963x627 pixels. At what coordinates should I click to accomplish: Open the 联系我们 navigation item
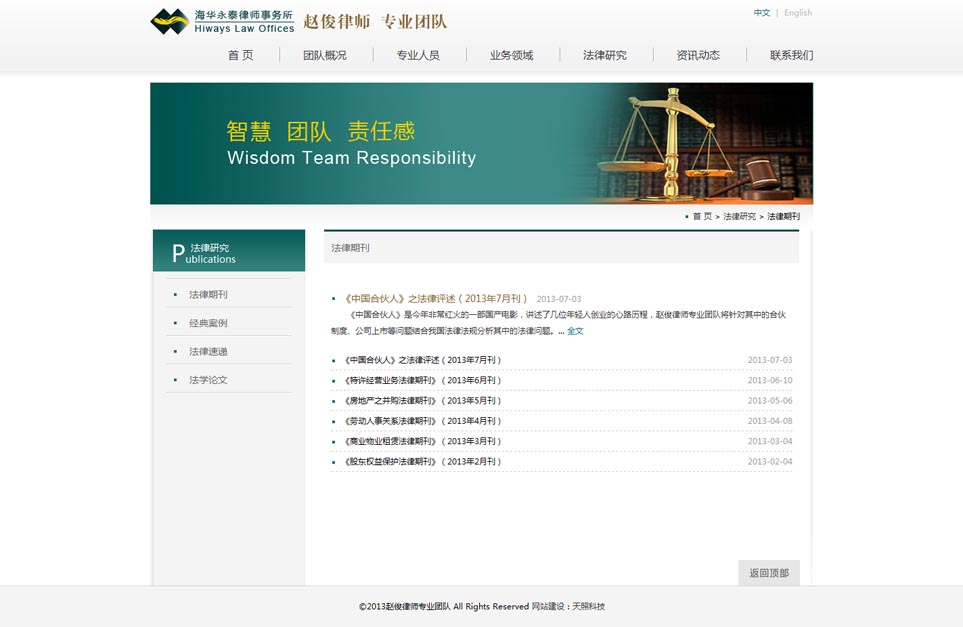[791, 55]
